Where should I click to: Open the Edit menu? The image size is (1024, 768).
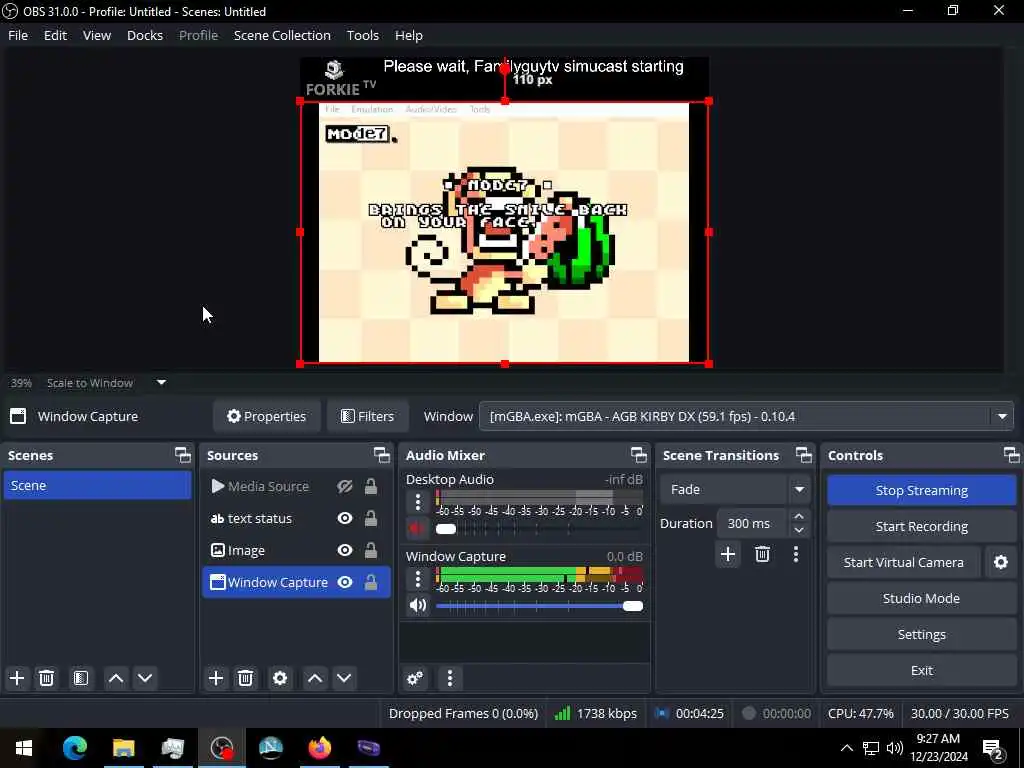(x=56, y=35)
